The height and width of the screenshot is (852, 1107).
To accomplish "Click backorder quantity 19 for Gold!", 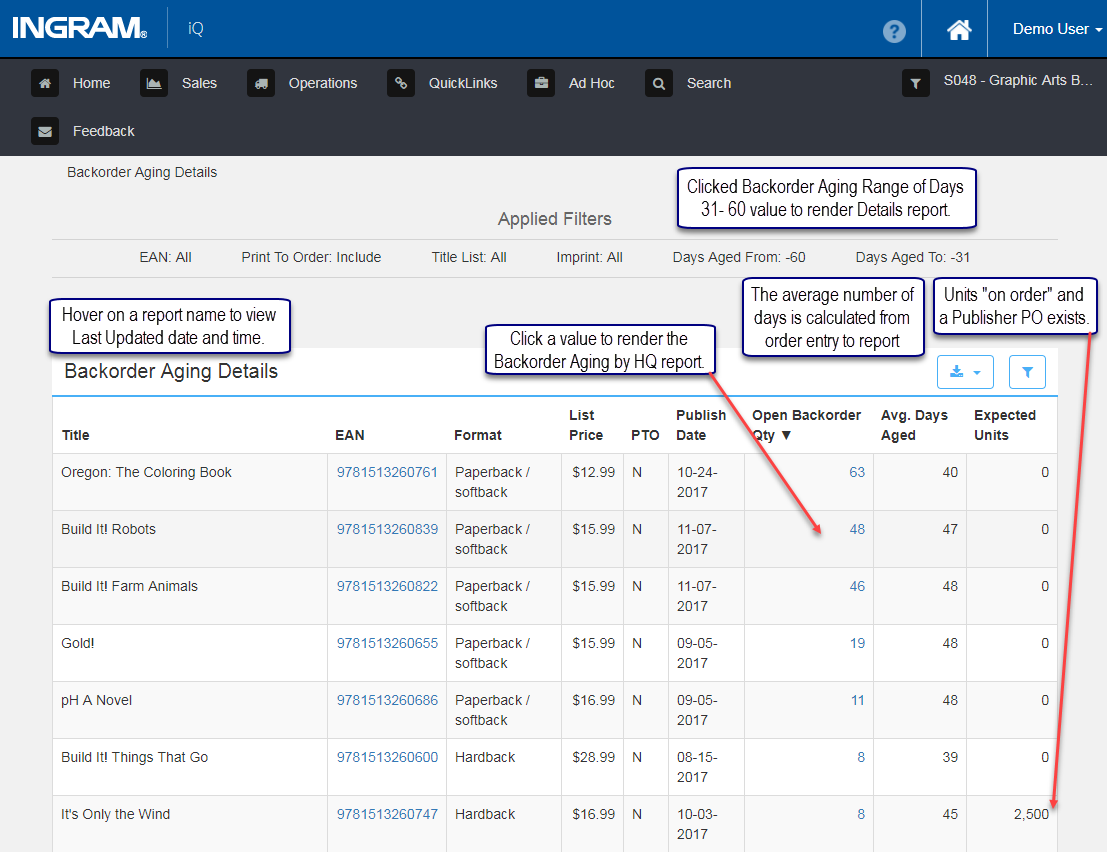I will tap(857, 643).
